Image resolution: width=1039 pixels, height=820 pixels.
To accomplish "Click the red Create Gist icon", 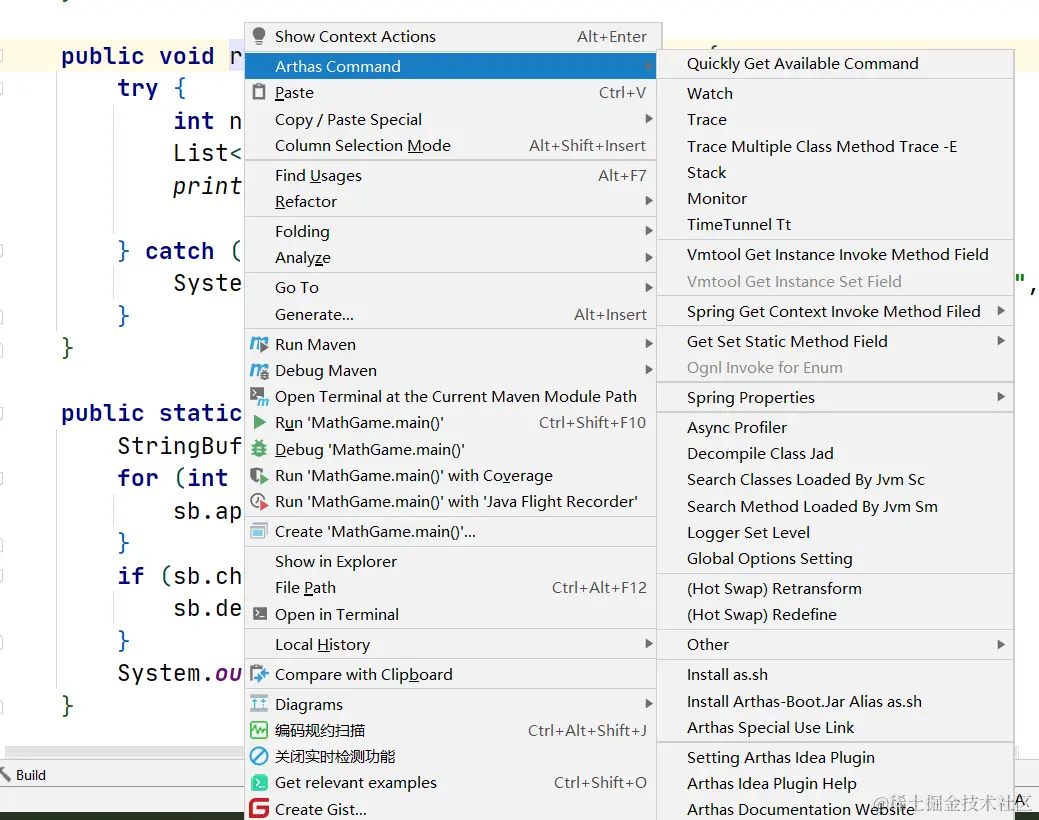I will click(259, 808).
